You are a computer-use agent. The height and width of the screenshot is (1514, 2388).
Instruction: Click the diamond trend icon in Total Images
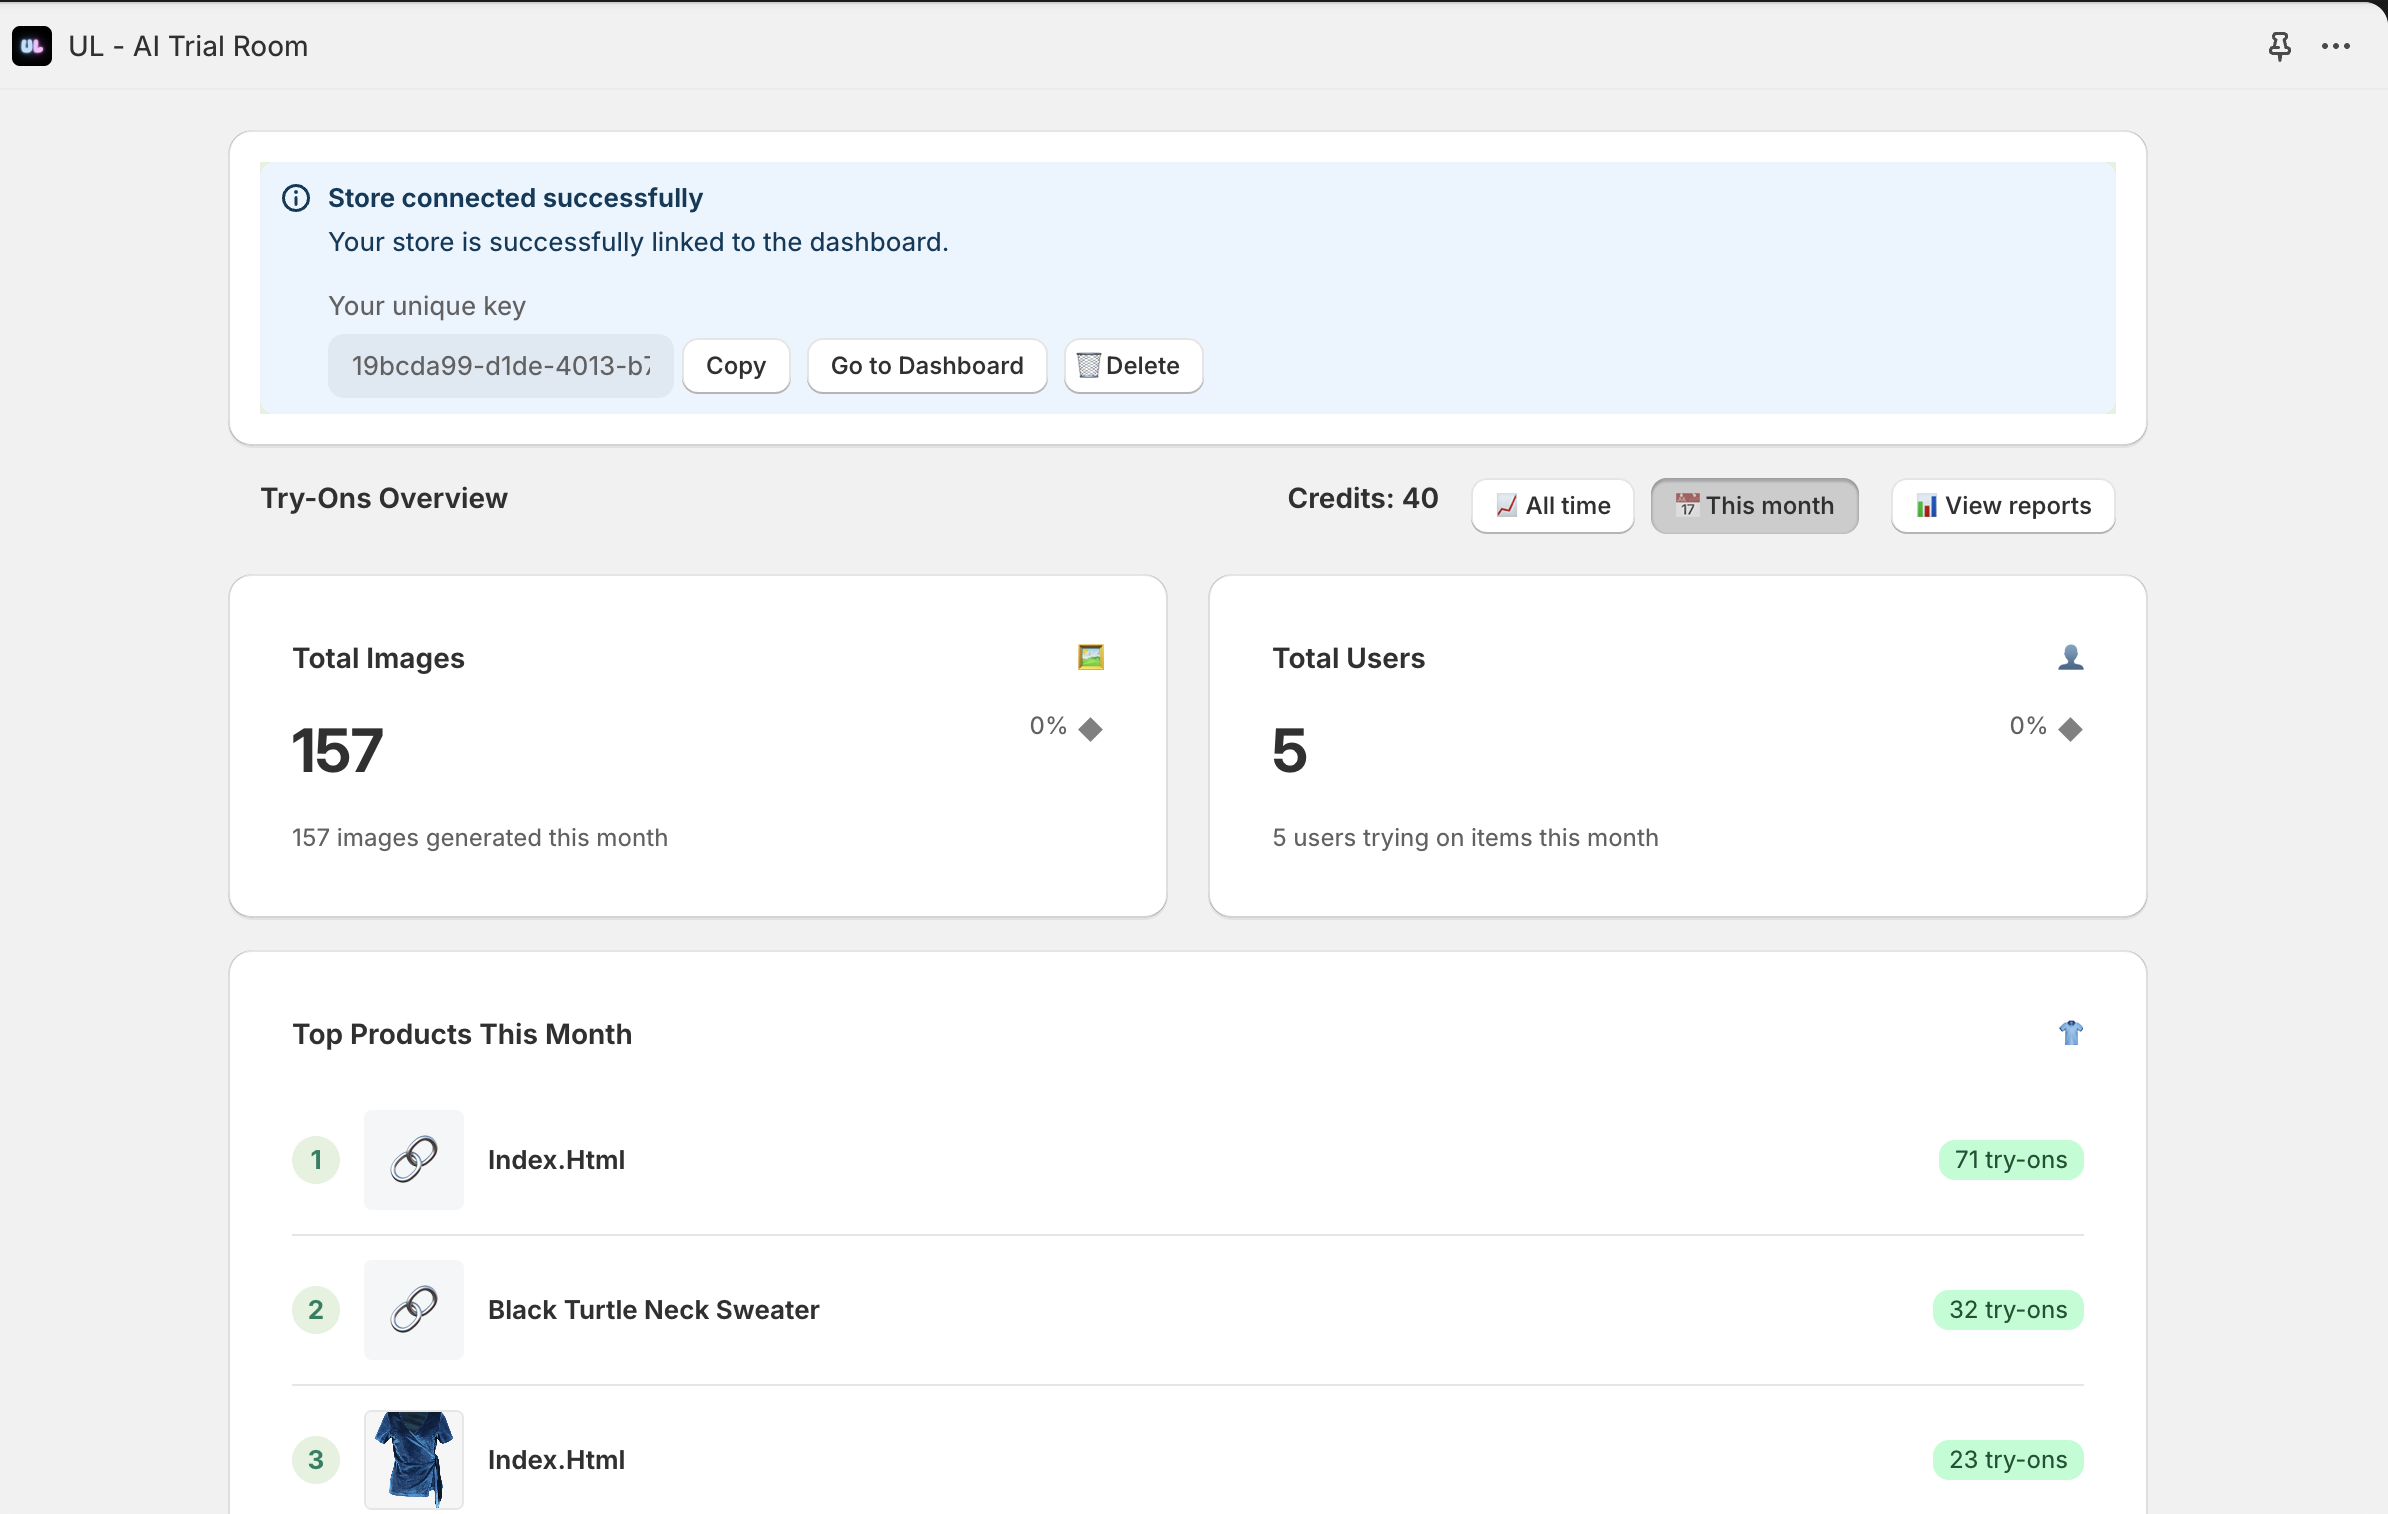[x=1091, y=729]
